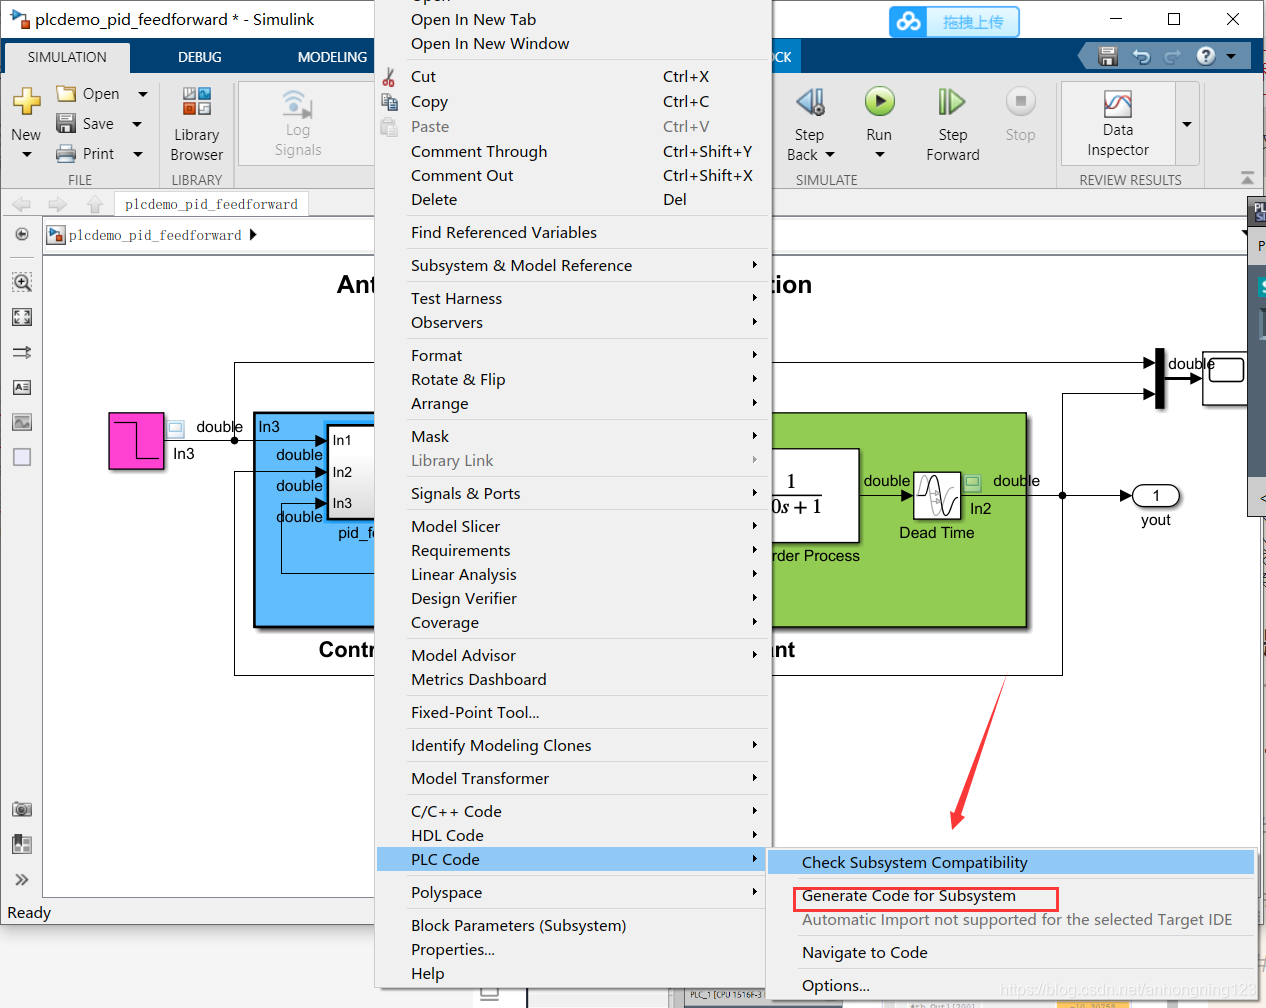The width and height of the screenshot is (1266, 1008).
Task: Open the Save button dropdown arrow
Action: point(137,124)
